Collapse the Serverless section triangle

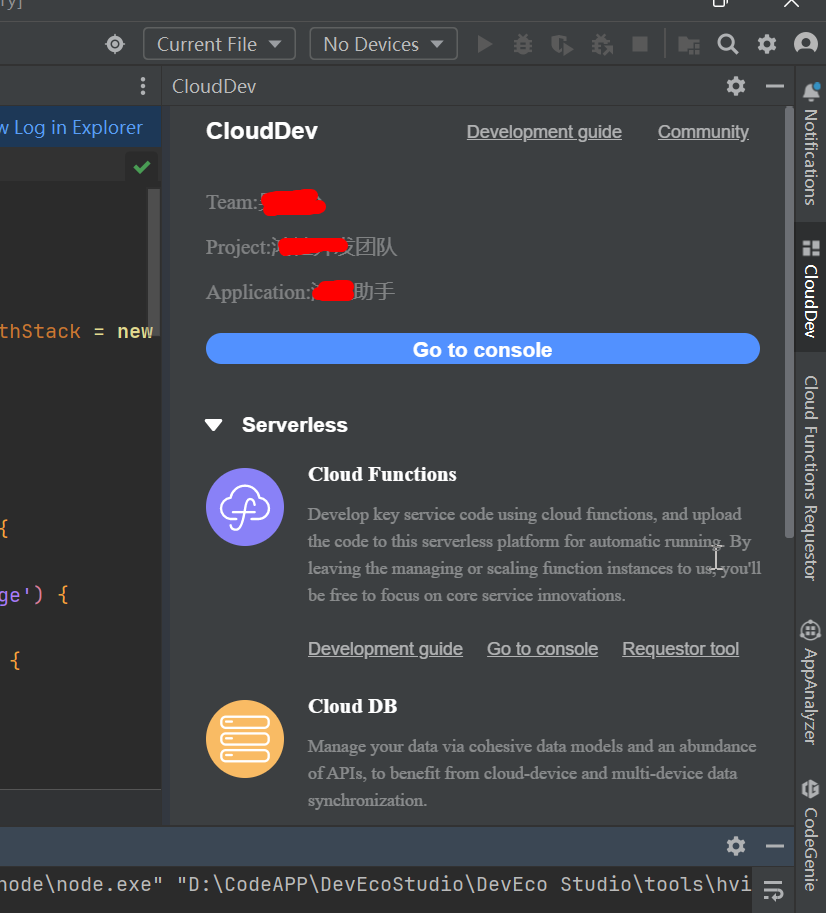[x=214, y=425]
